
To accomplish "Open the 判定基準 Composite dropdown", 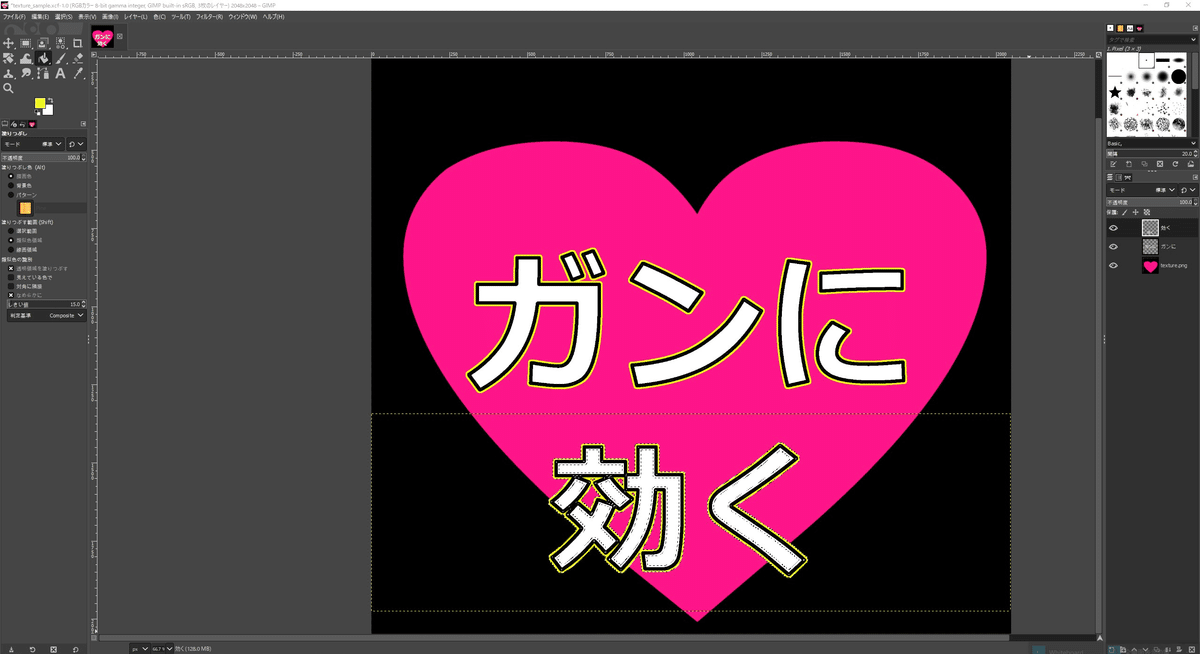I will (x=46, y=315).
